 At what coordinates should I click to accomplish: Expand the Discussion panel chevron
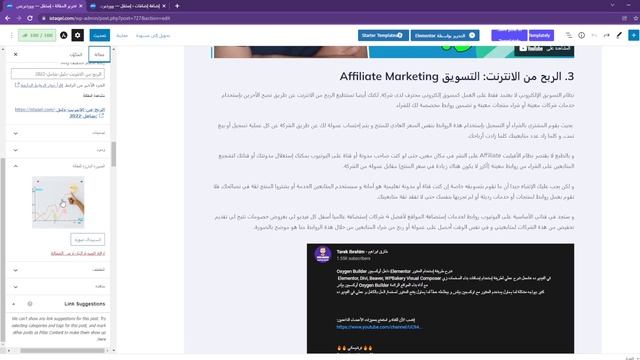click(x=16, y=287)
